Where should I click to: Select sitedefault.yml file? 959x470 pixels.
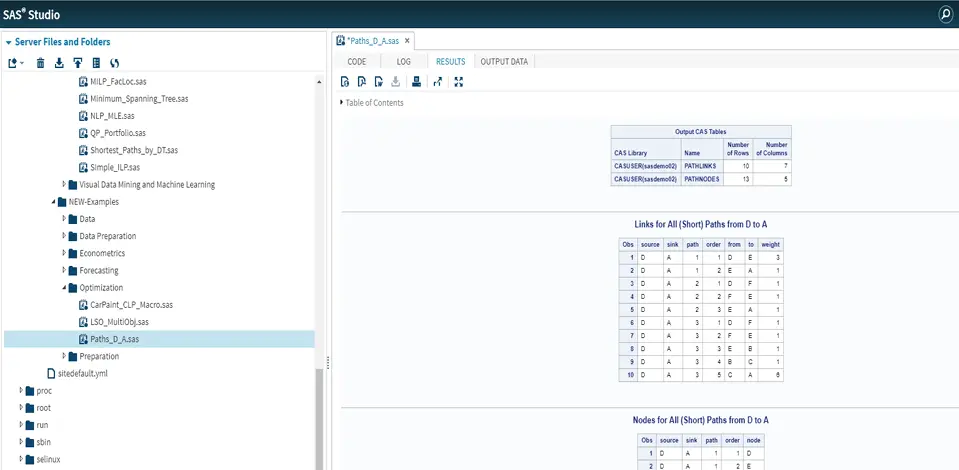(83, 373)
